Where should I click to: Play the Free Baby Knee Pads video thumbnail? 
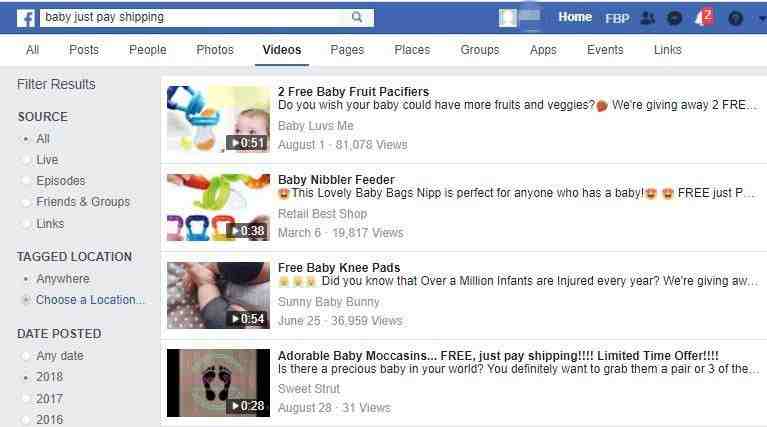coord(218,295)
